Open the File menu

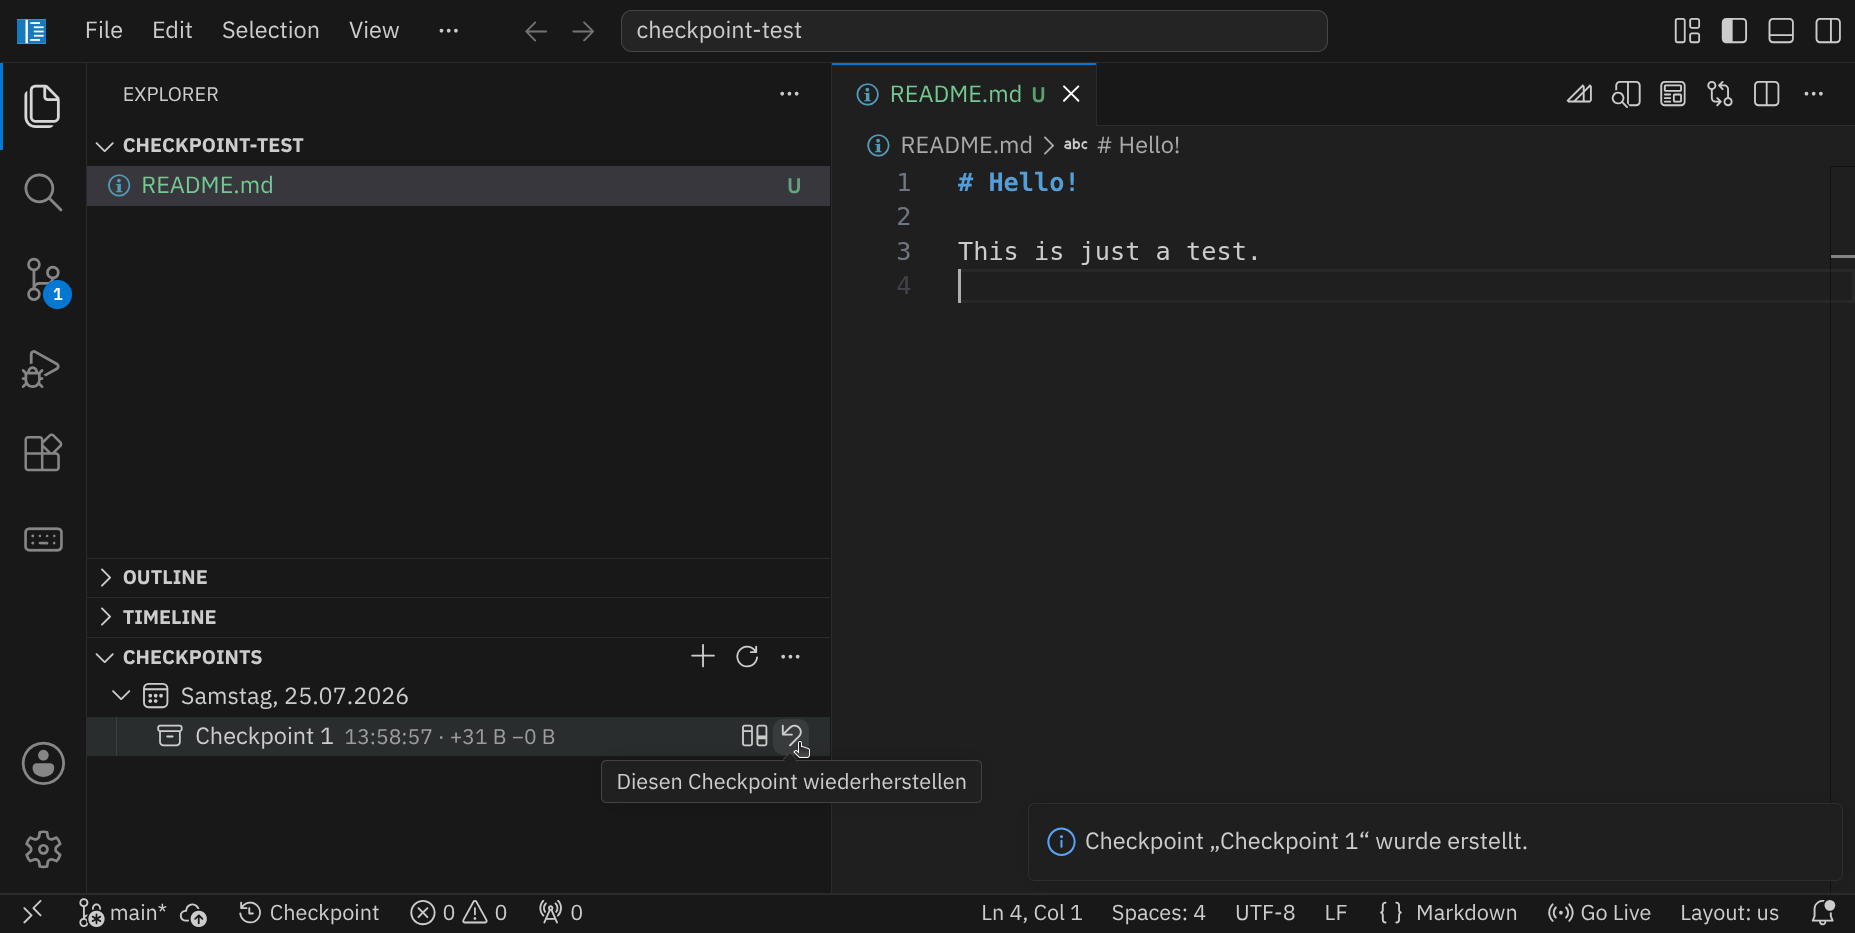pyautogui.click(x=104, y=31)
